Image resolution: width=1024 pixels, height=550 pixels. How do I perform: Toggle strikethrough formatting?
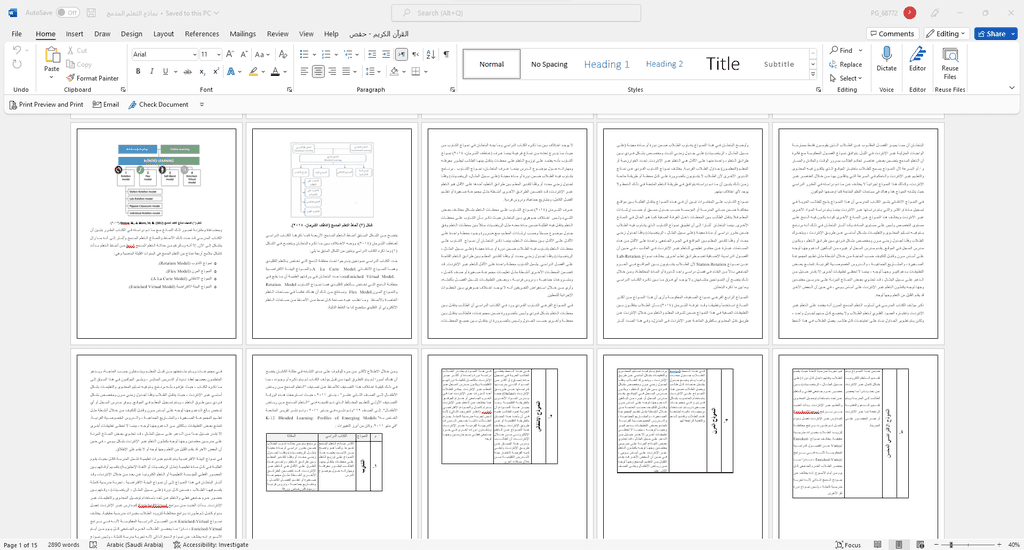point(188,72)
